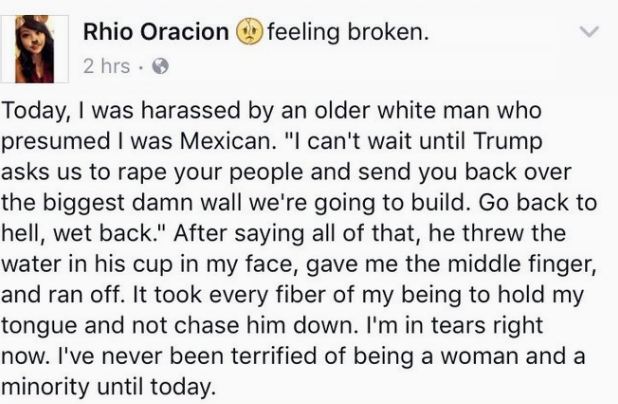This screenshot has width=618, height=404.
Task: Open the "2 hrs" post timestamp
Action: [x=106, y=66]
